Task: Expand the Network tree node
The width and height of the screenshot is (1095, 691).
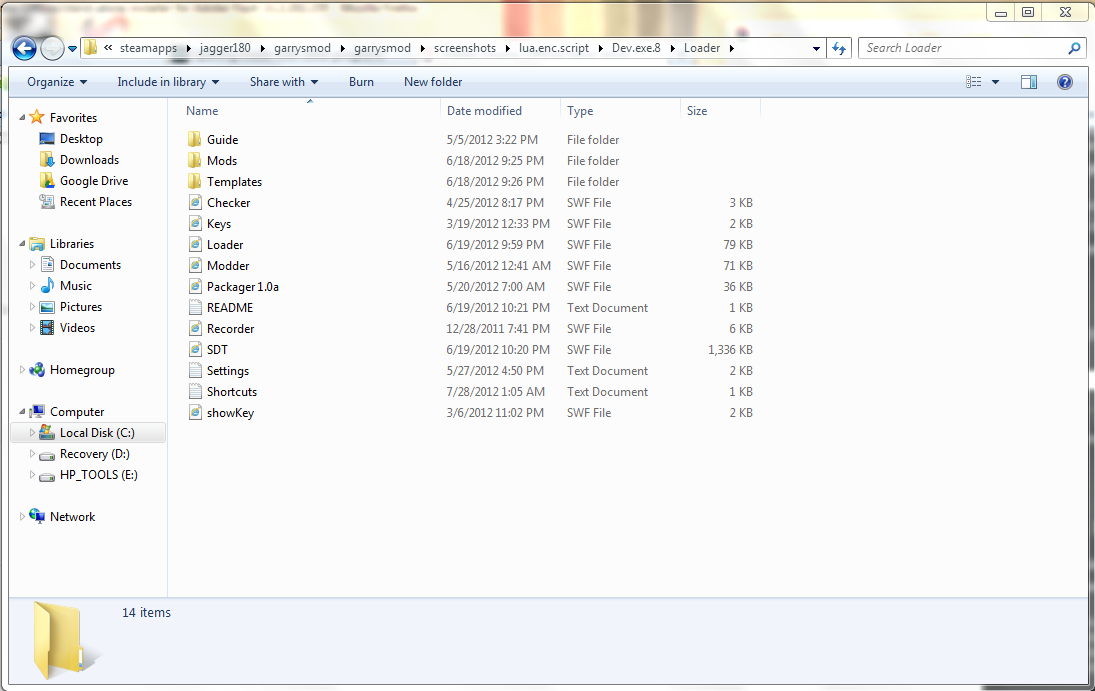Action: 23,517
